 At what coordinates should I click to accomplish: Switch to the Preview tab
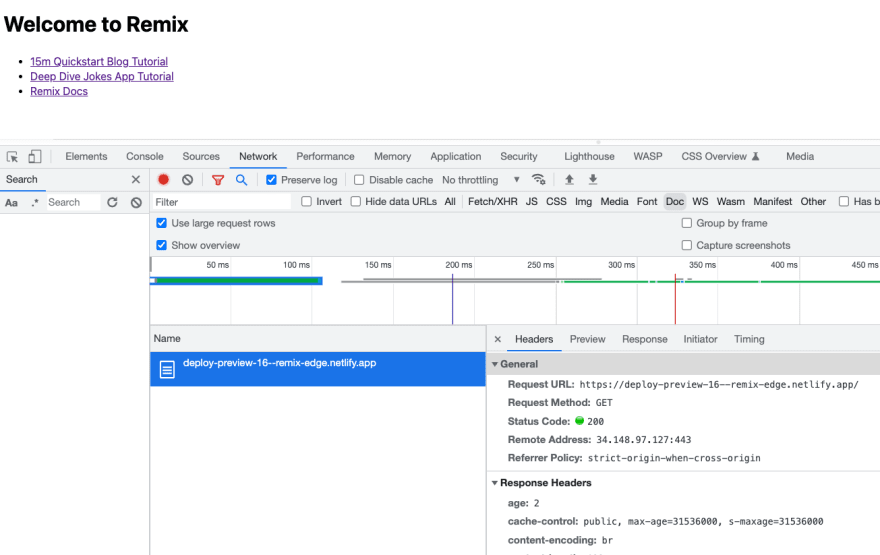pyautogui.click(x=588, y=340)
